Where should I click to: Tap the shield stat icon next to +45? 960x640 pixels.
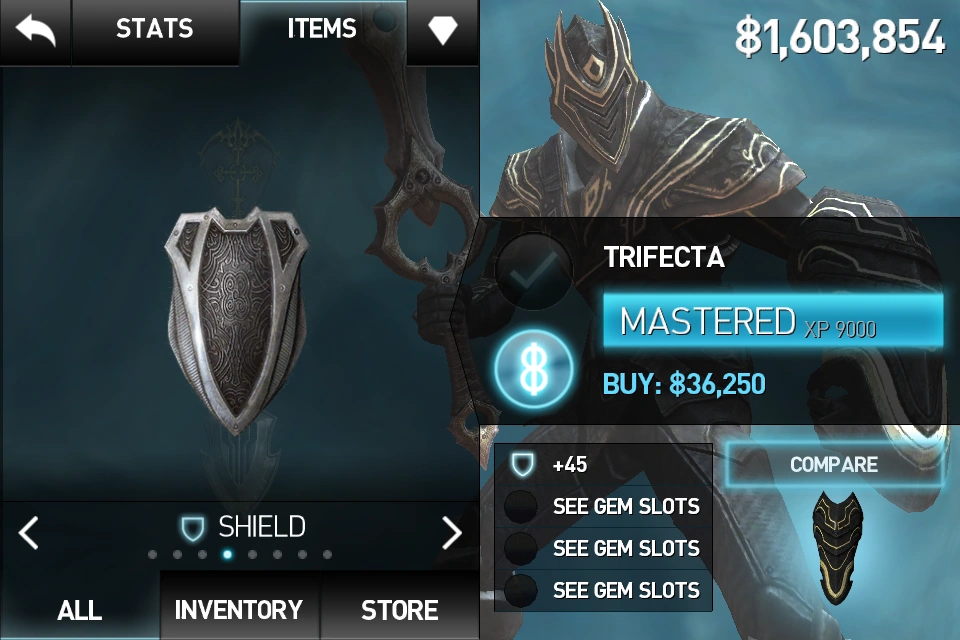coord(522,465)
